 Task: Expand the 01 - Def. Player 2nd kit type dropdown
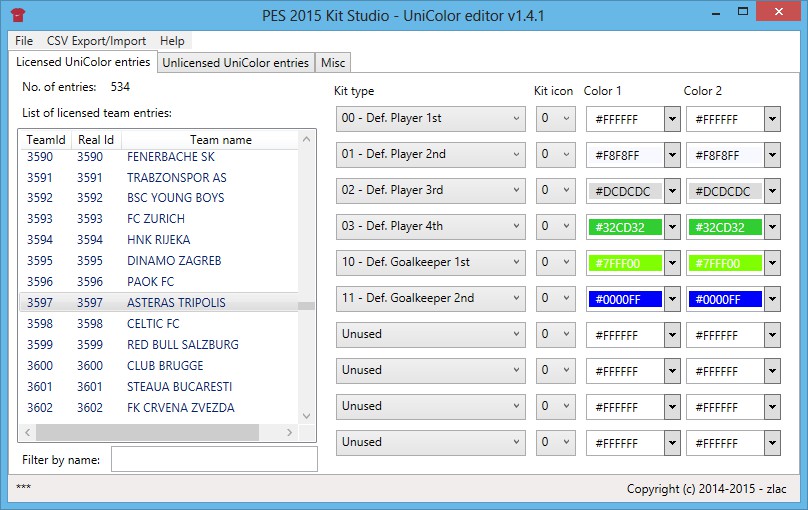click(430, 155)
